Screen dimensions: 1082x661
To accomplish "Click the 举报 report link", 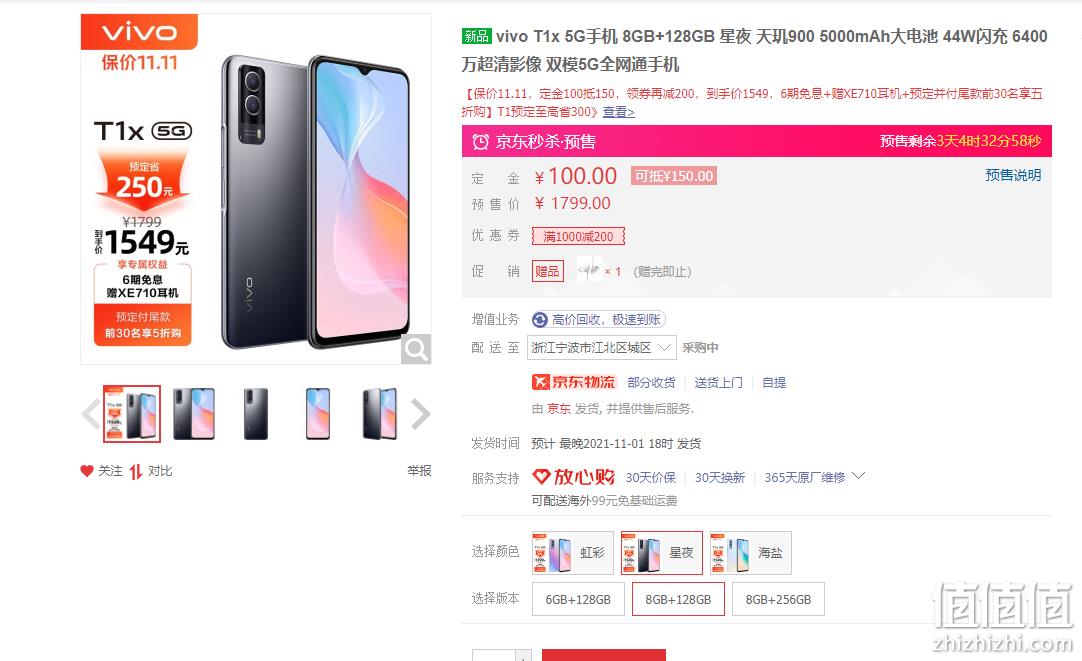I will tap(419, 471).
